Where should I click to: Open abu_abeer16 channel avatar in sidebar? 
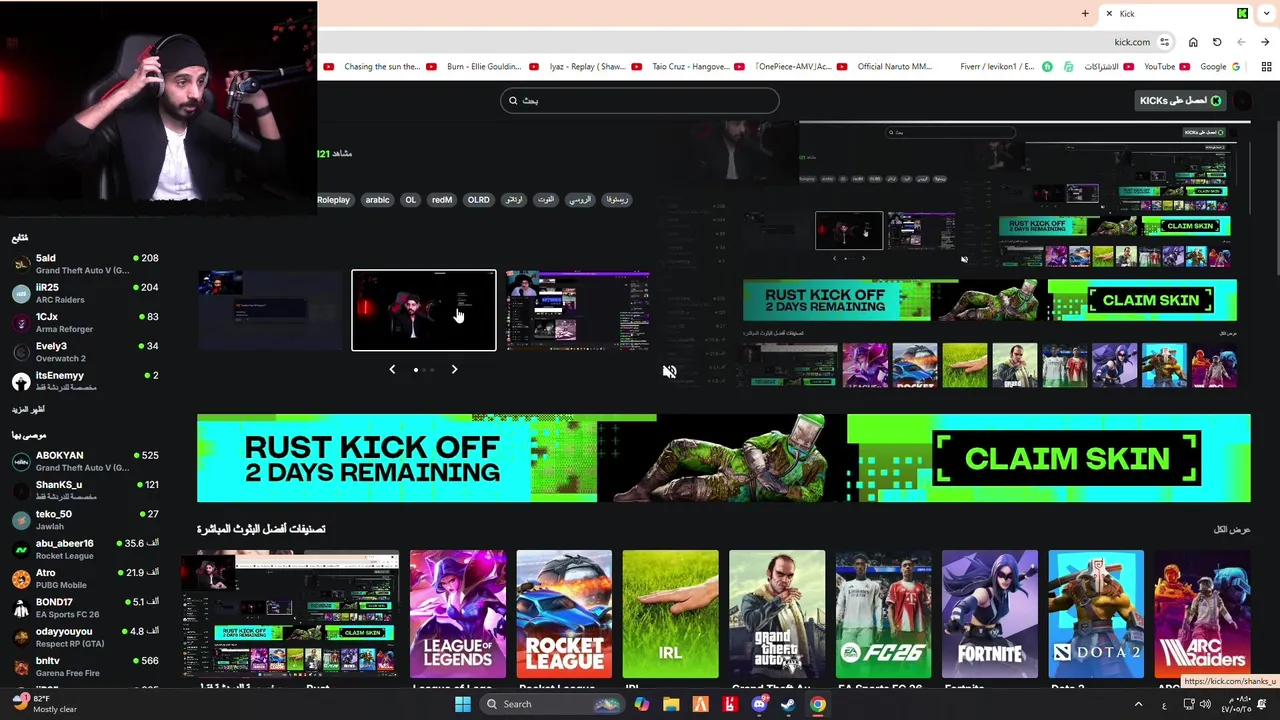pos(21,549)
